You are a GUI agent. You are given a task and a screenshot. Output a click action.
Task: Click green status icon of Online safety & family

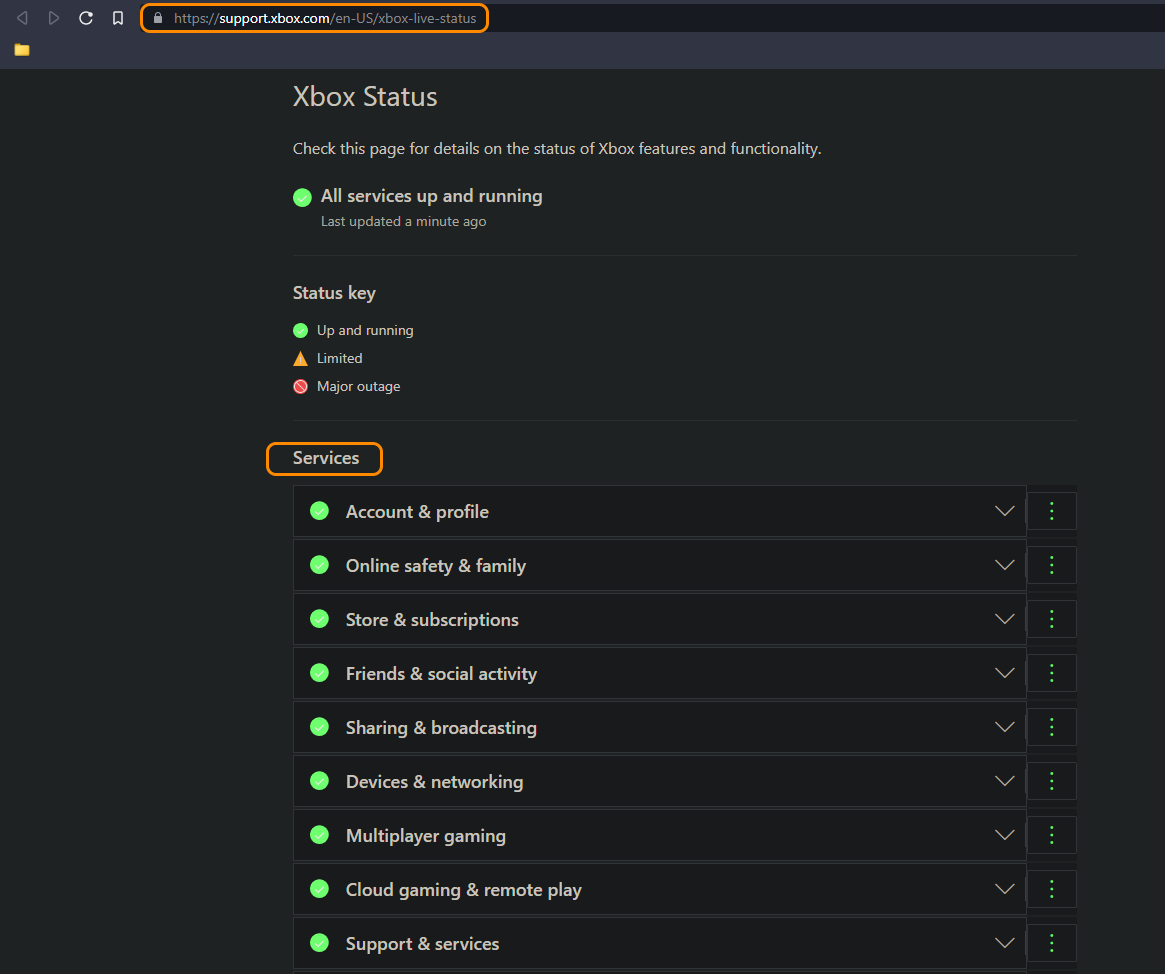(319, 565)
